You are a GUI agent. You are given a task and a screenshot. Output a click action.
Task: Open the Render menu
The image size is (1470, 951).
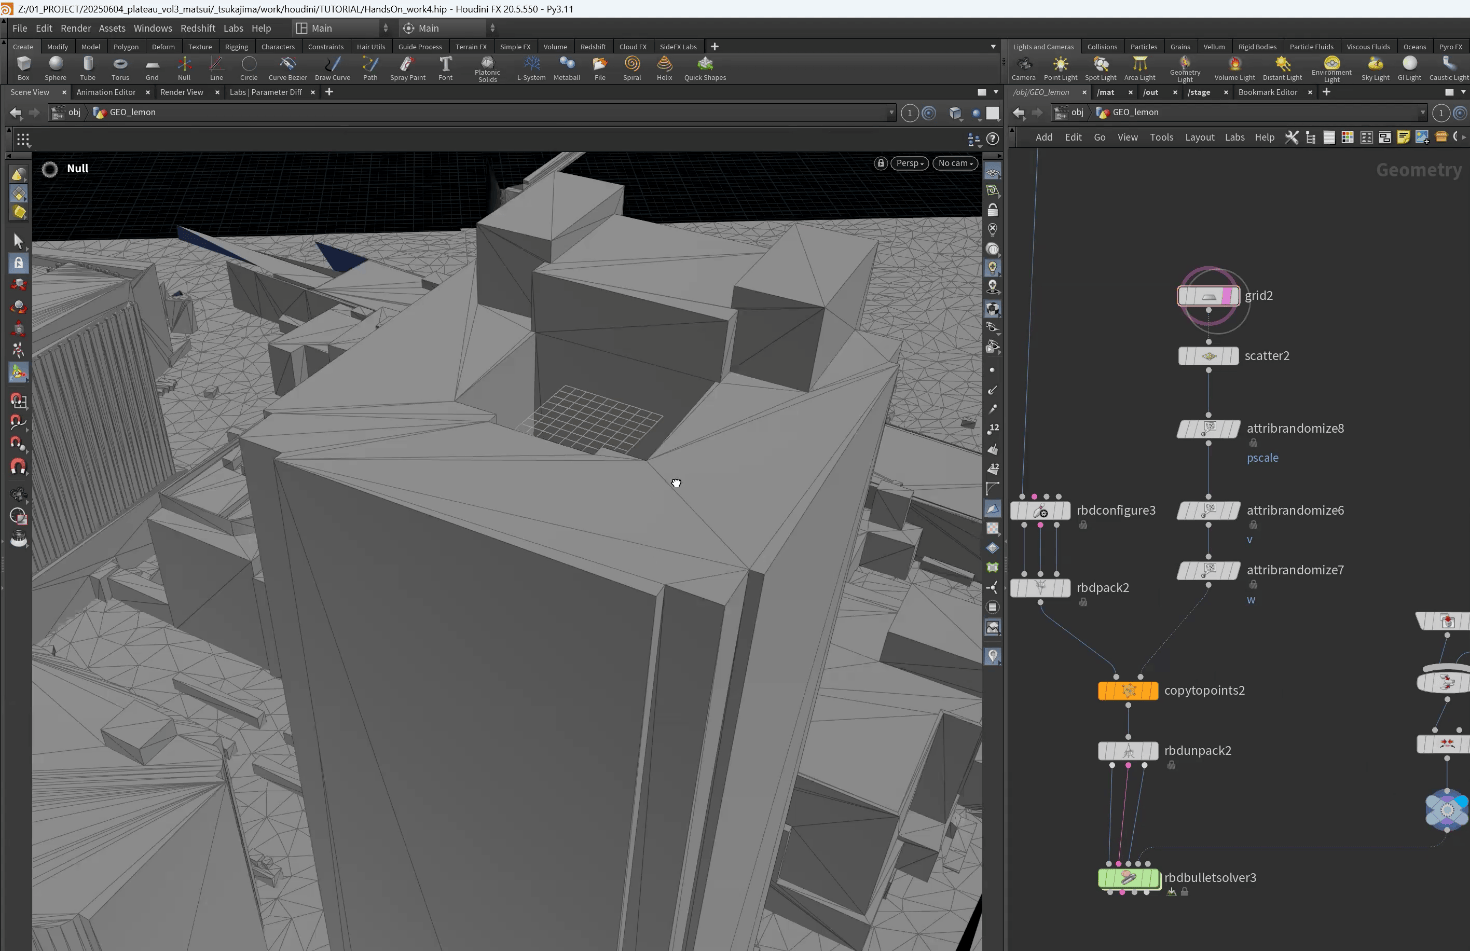pyautogui.click(x=75, y=28)
